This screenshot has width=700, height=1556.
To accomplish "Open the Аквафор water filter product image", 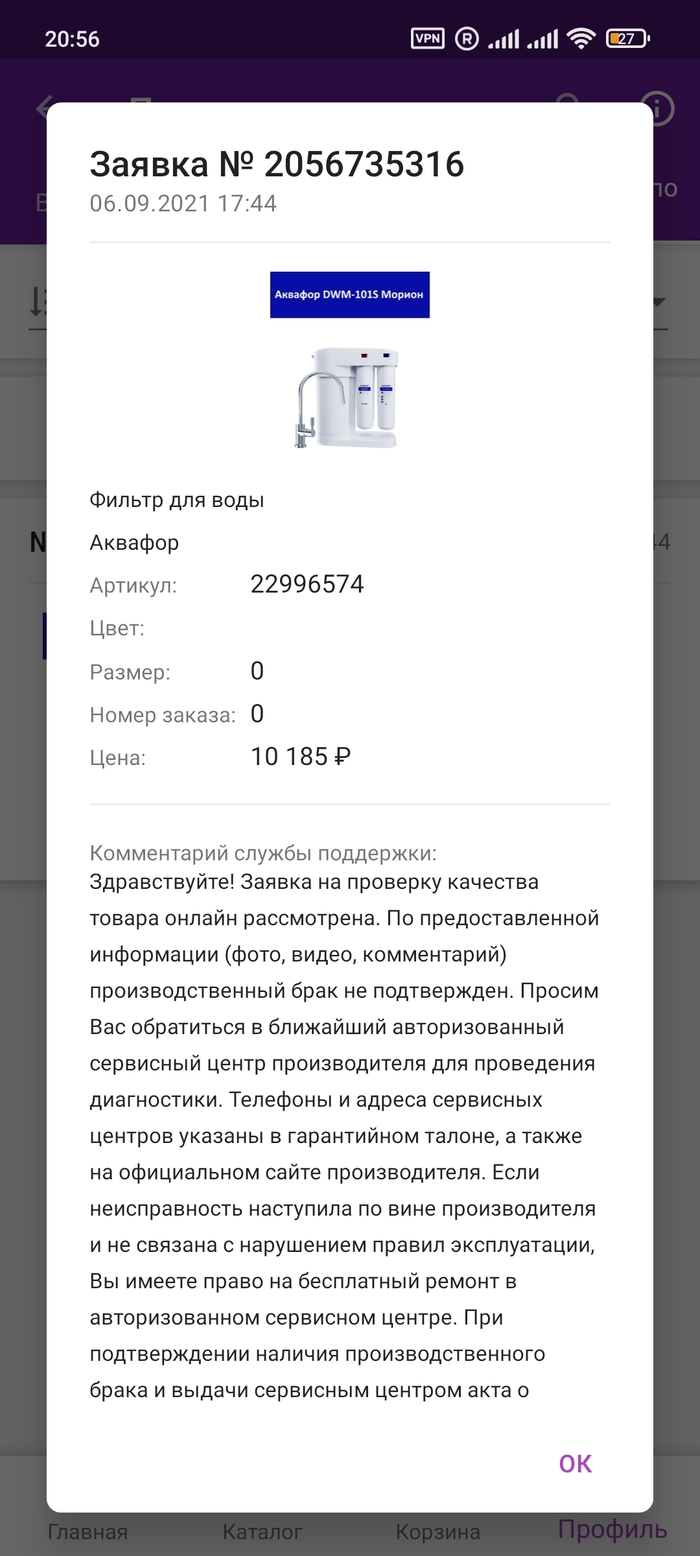I will (x=349, y=396).
